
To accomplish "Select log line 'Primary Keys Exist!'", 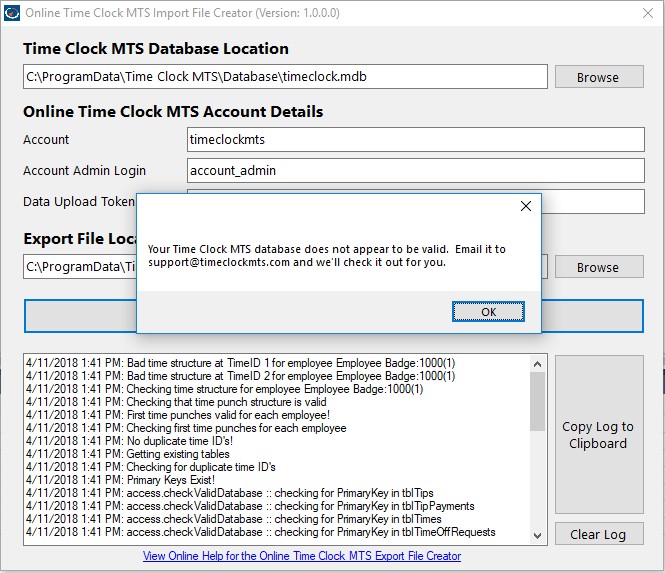I will pyautogui.click(x=120, y=480).
